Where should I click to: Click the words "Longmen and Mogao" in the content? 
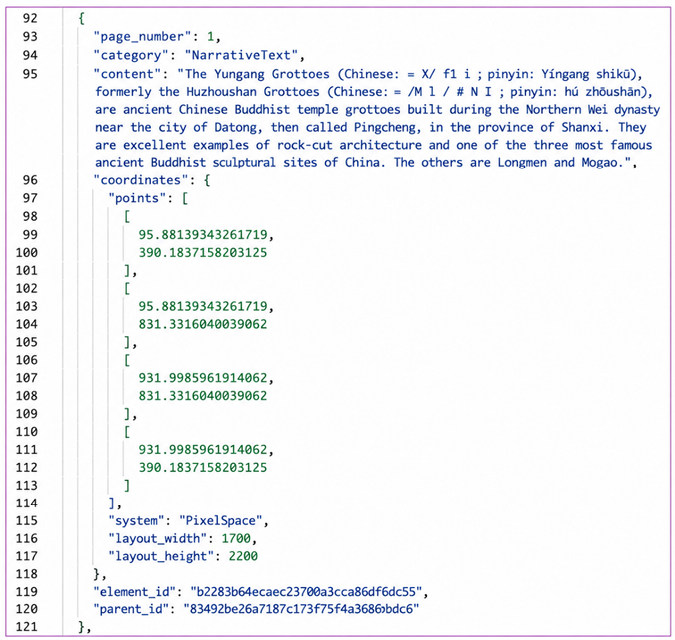(557, 163)
